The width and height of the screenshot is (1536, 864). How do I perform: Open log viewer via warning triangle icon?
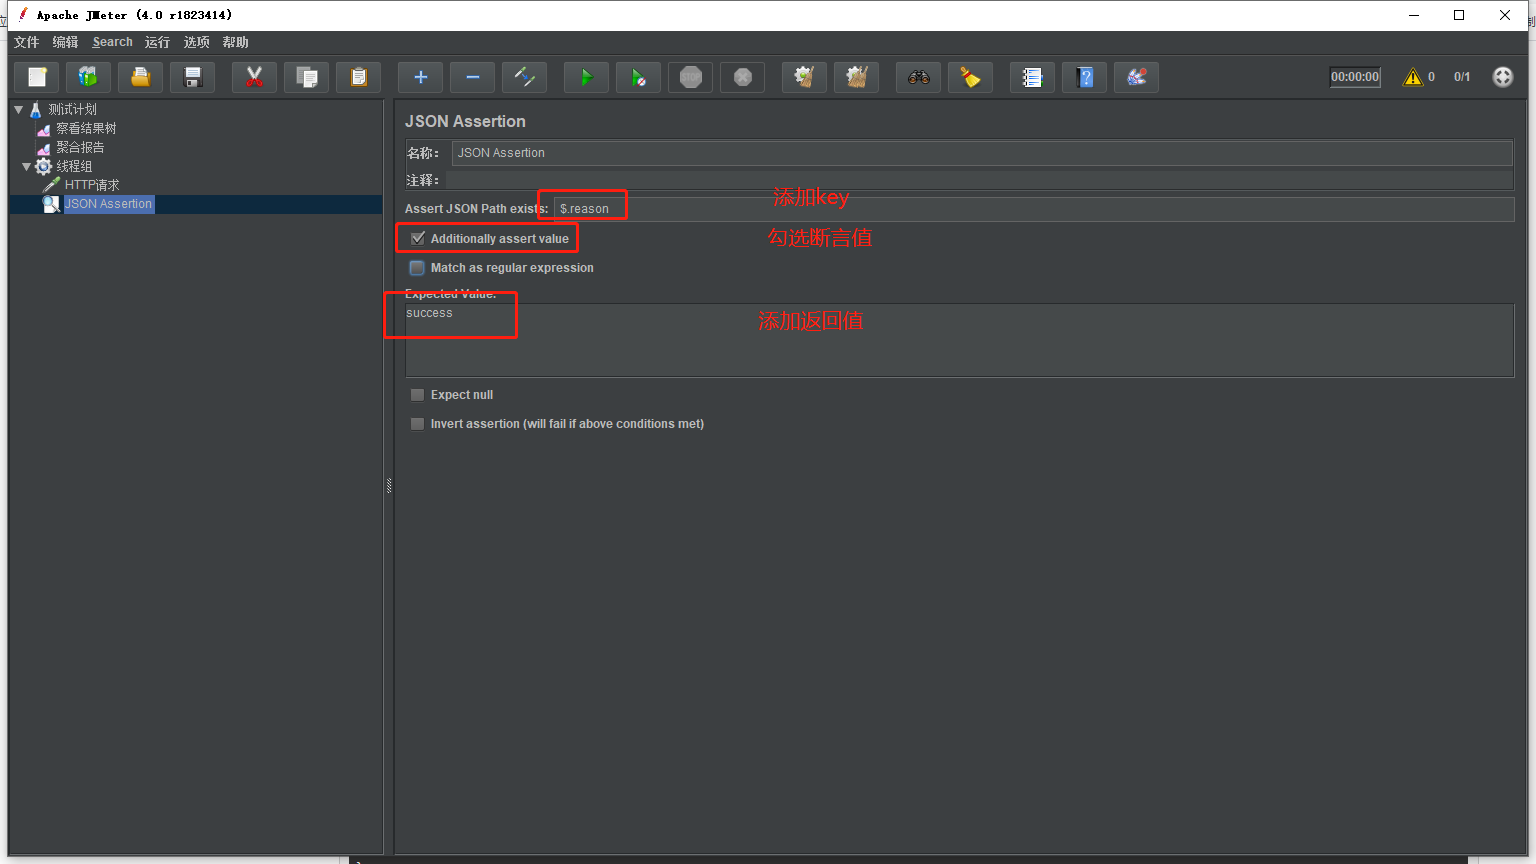click(1413, 77)
